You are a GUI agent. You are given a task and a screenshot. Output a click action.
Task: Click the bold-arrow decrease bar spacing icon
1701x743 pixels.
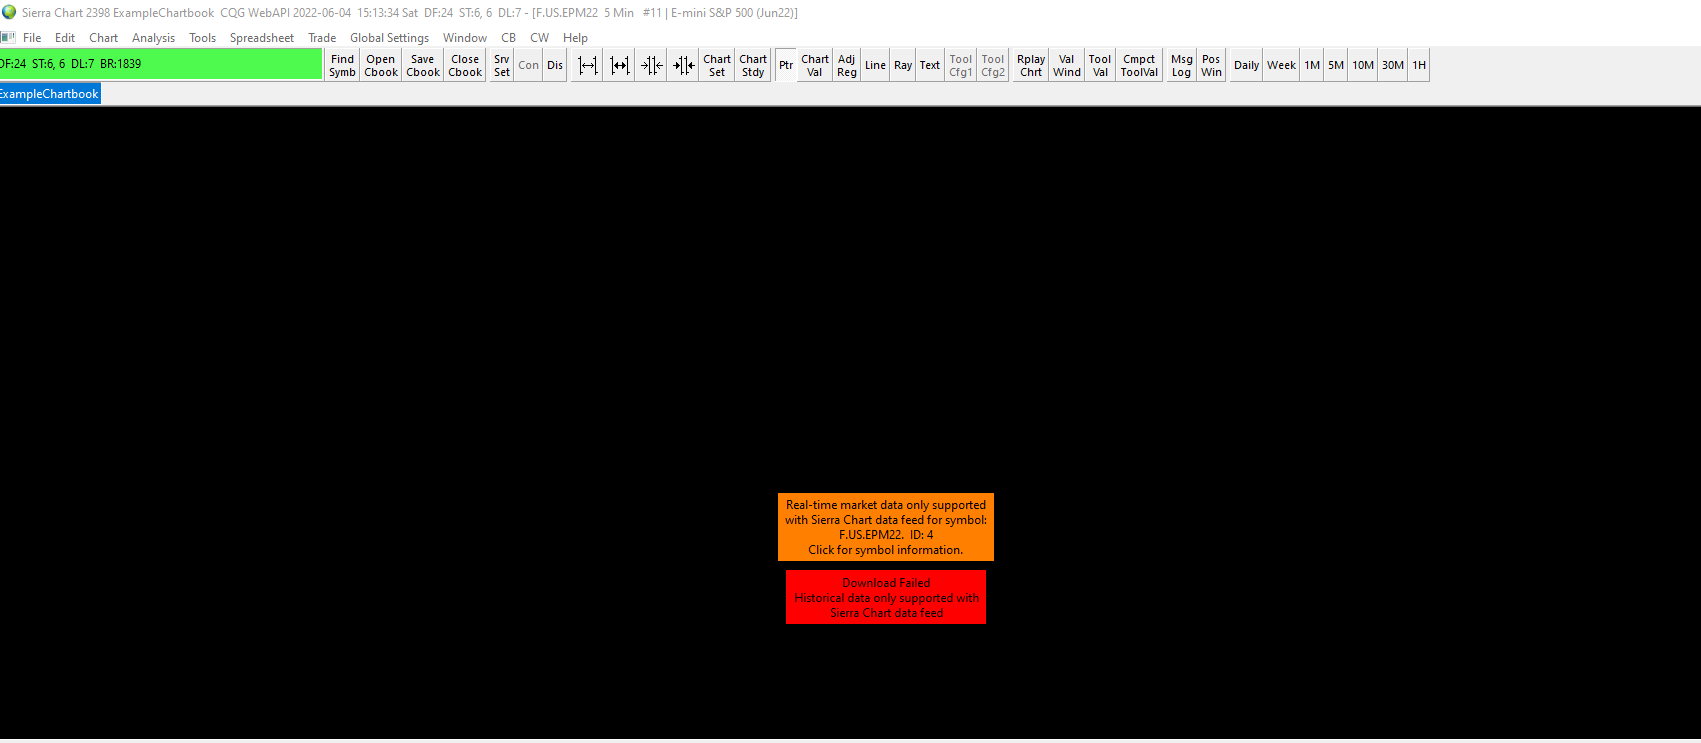tap(684, 65)
